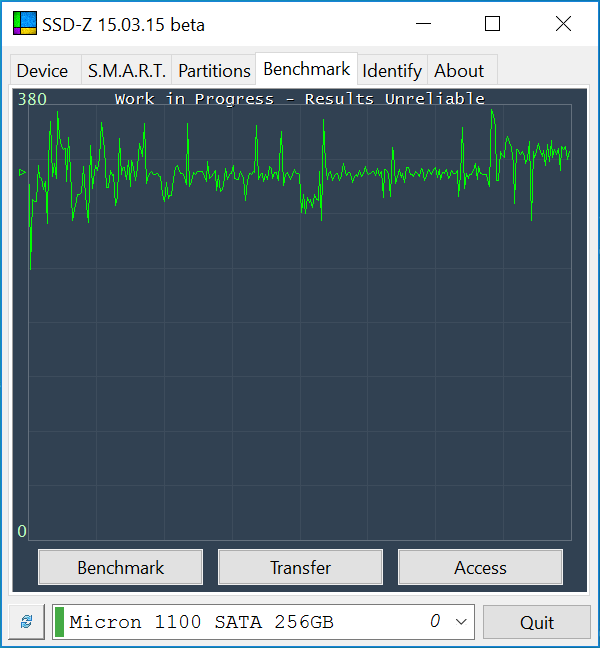The height and width of the screenshot is (648, 600).
Task: Click the Transfer button
Action: tap(300, 567)
